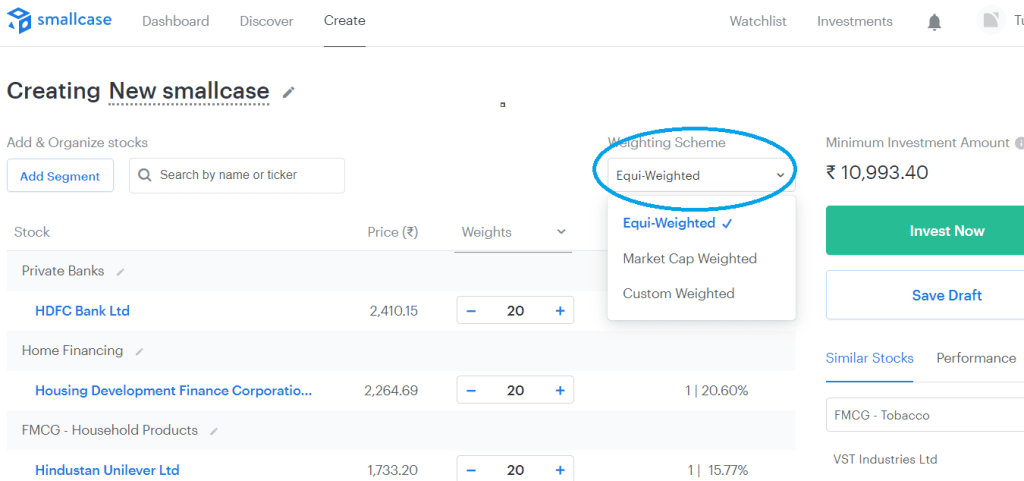This screenshot has width=1024, height=481.
Task: Click Hindustan Unilever weight value 20 field
Action: pos(515,470)
